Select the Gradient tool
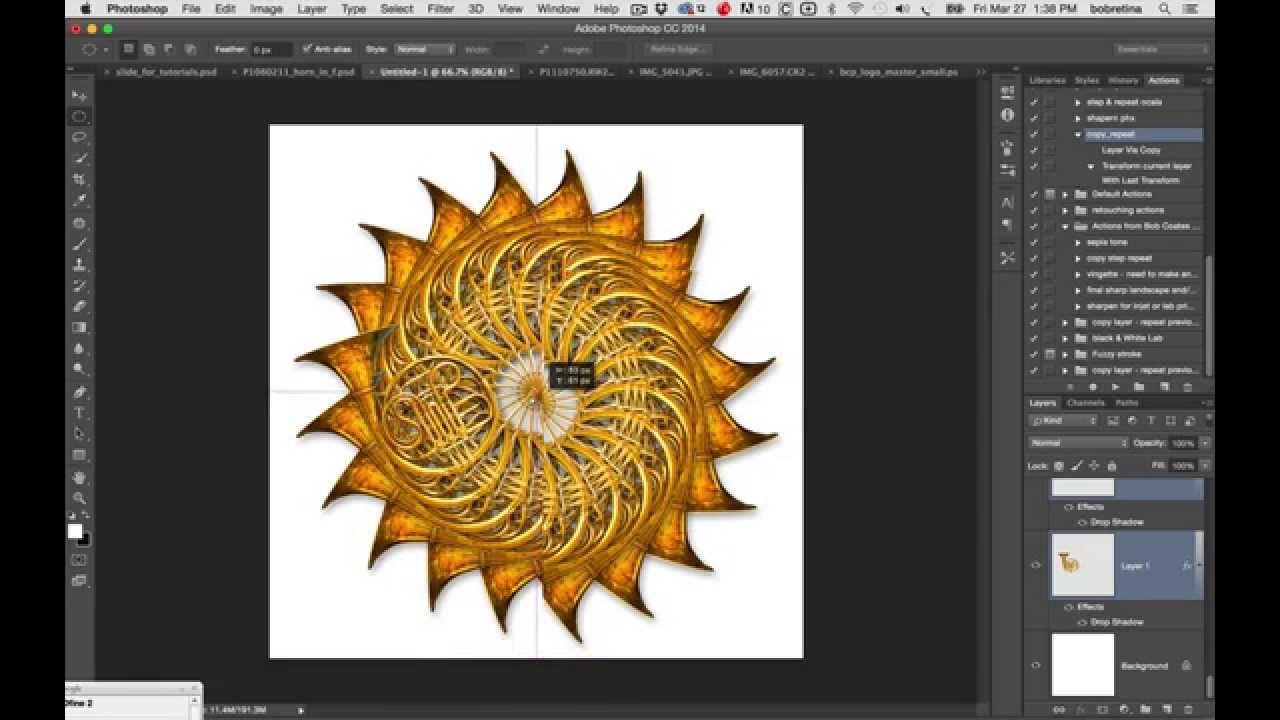 [x=79, y=327]
